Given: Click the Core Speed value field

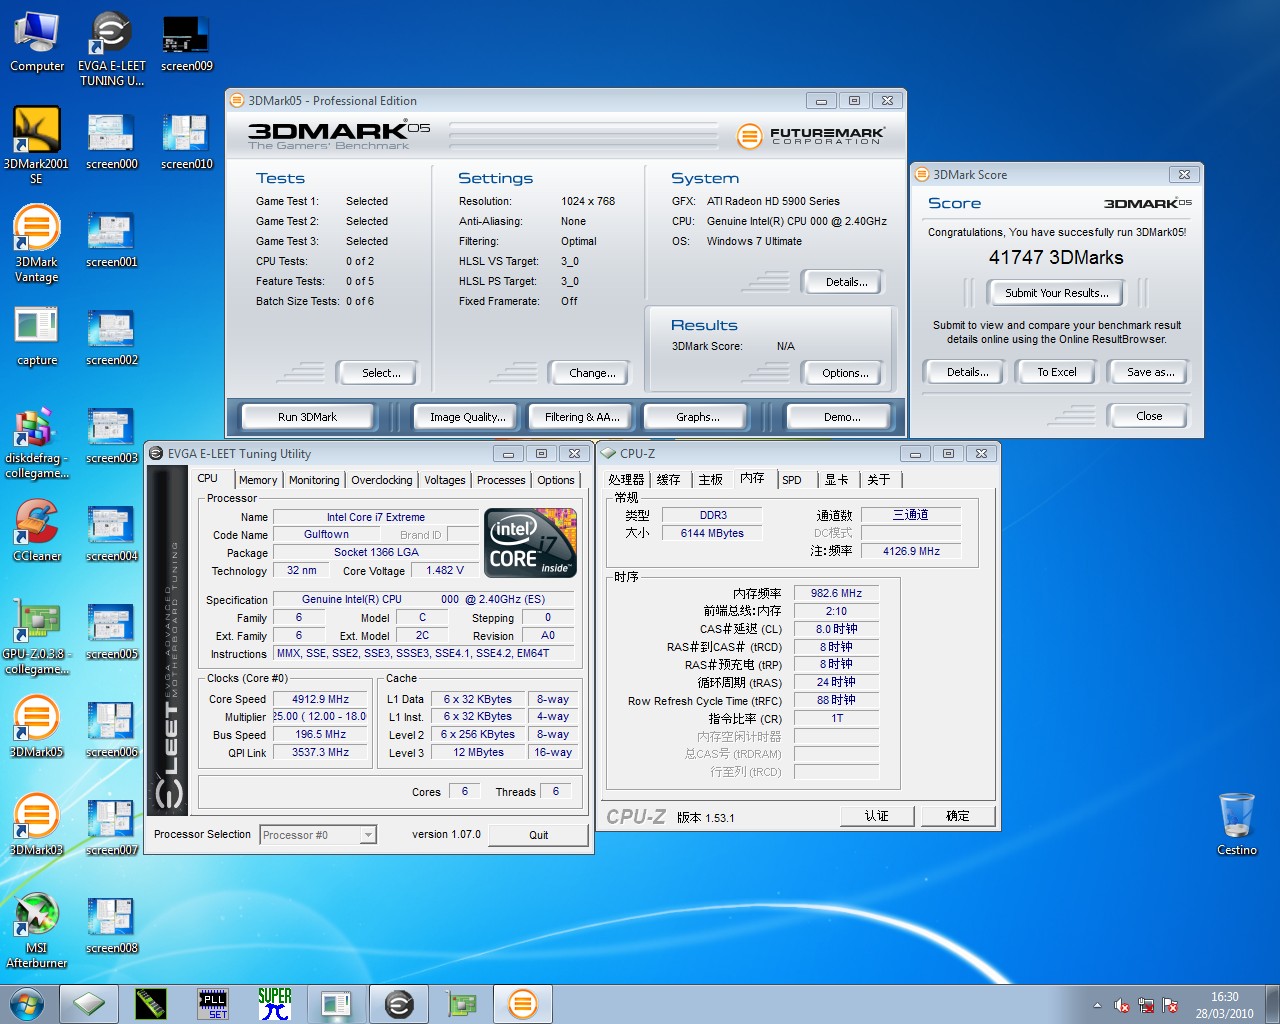Looking at the screenshot, I should 321,699.
